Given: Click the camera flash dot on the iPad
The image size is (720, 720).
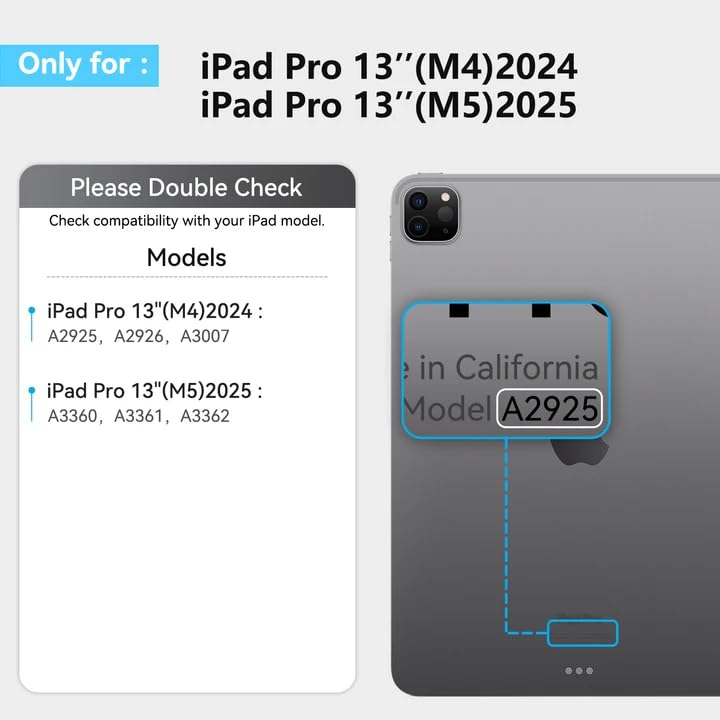Looking at the screenshot, I should pos(445,197).
